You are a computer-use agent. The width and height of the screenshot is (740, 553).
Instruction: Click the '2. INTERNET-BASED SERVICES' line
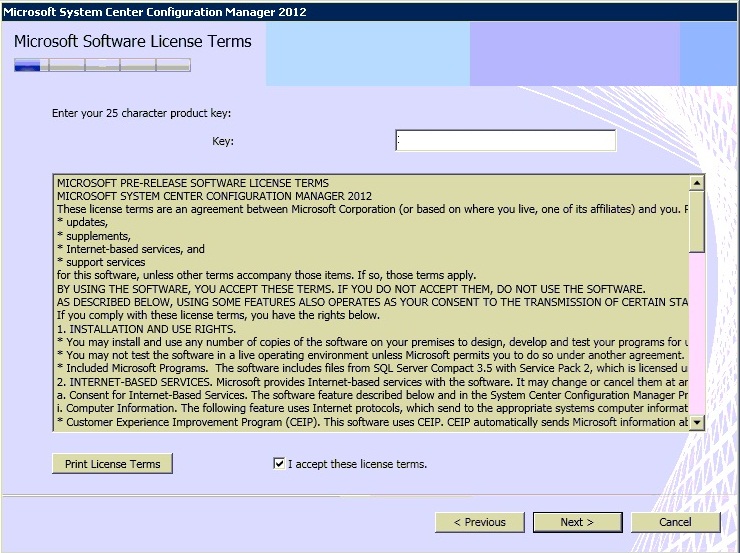[x=372, y=382]
